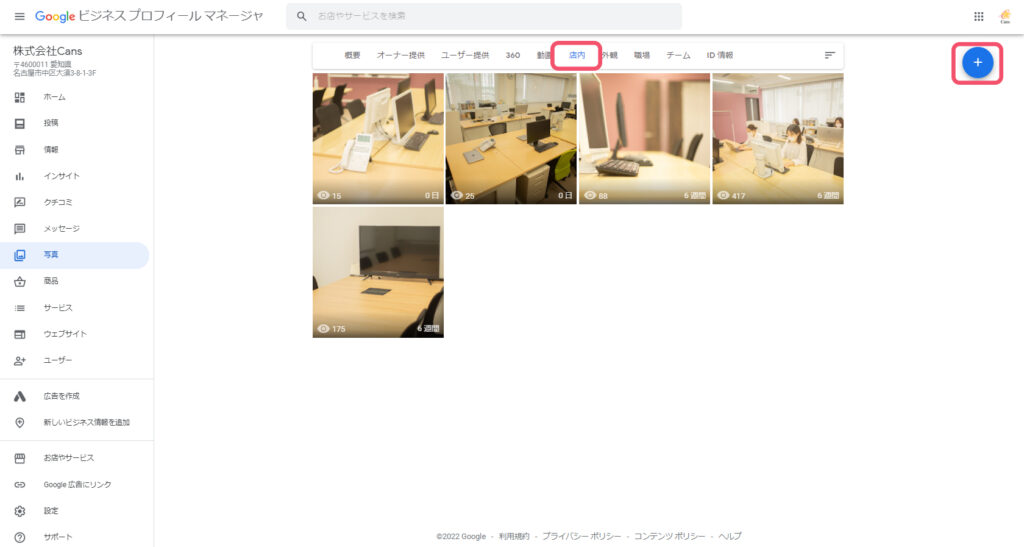Switch to the オーナー提供 tab
This screenshot has height=547, width=1024.
pos(400,56)
